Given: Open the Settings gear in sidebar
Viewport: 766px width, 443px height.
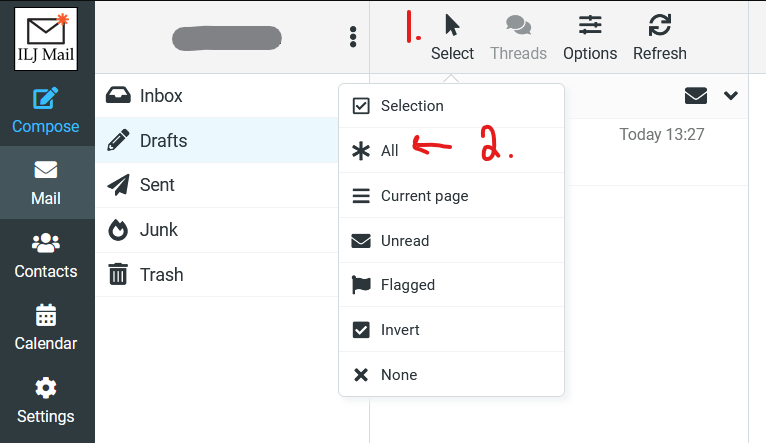Looking at the screenshot, I should 46,401.
